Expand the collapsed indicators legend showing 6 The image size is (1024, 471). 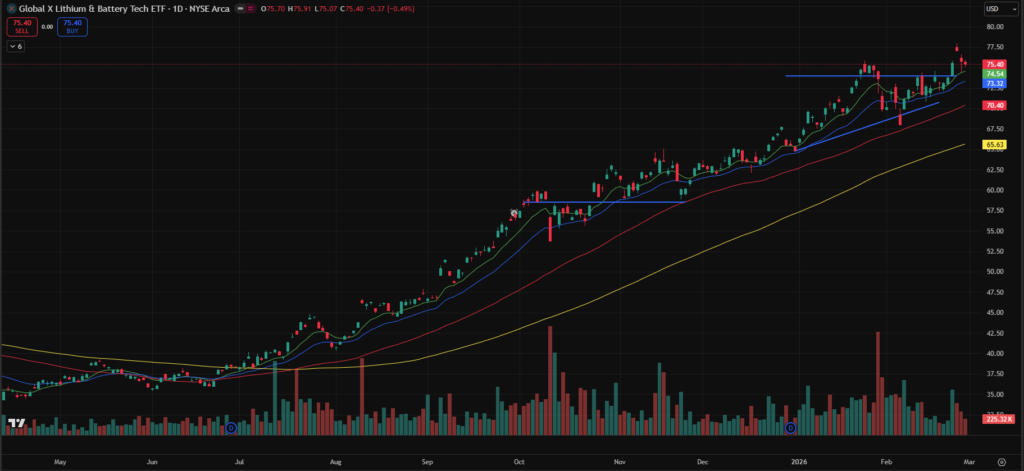pos(17,47)
